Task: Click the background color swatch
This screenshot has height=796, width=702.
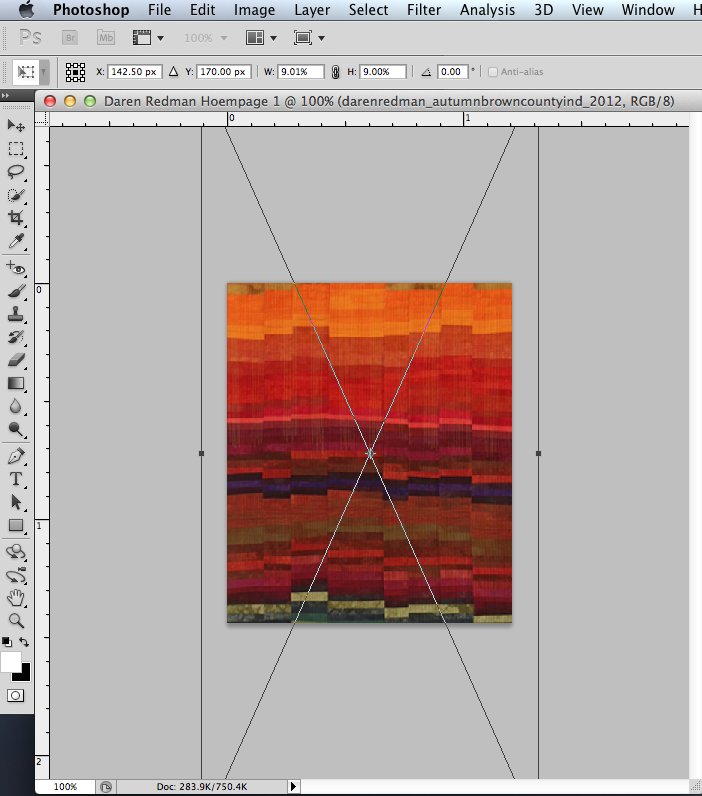Action: (x=24, y=675)
